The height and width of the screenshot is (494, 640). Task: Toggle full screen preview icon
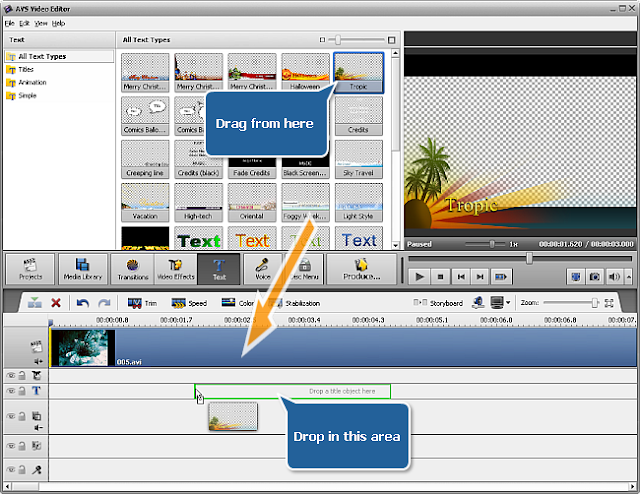click(576, 277)
